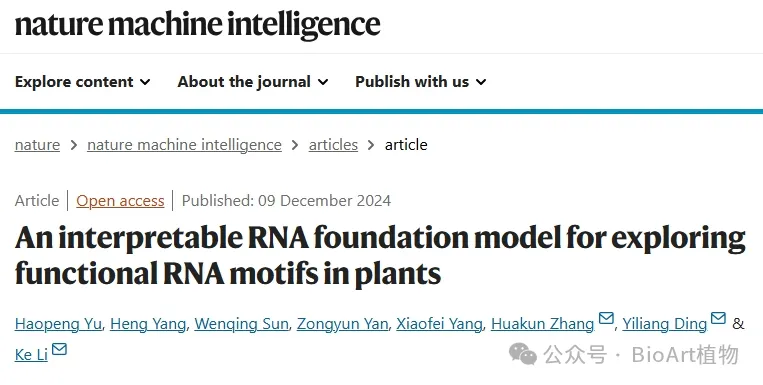Image resolution: width=763 pixels, height=385 pixels.
Task: Navigate to the articles breadcrumb
Action: (x=333, y=145)
